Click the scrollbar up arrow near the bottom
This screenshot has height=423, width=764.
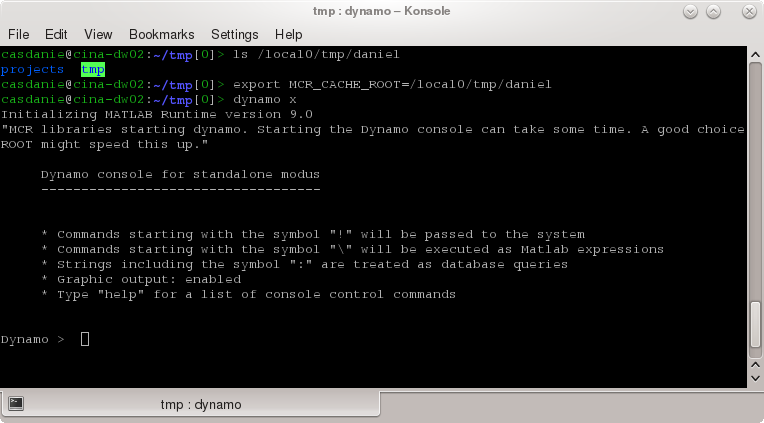point(755,365)
